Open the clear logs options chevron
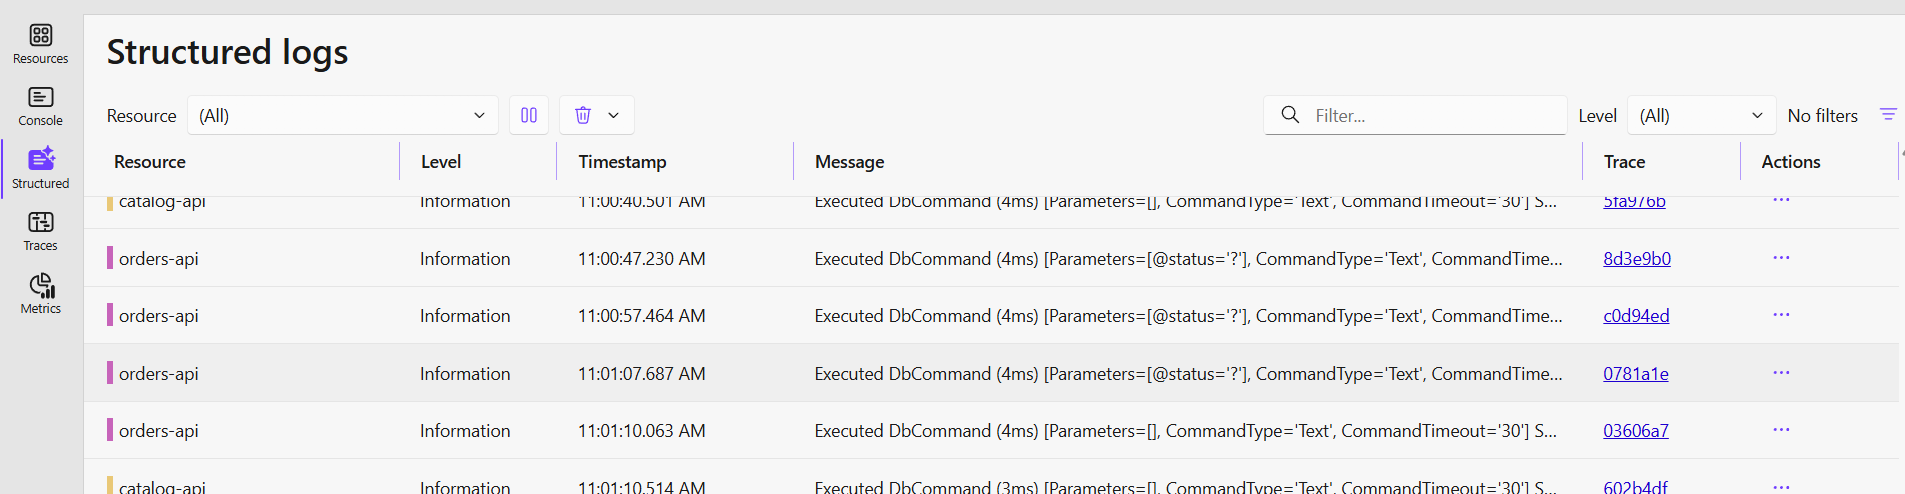The width and height of the screenshot is (1905, 494). (614, 115)
